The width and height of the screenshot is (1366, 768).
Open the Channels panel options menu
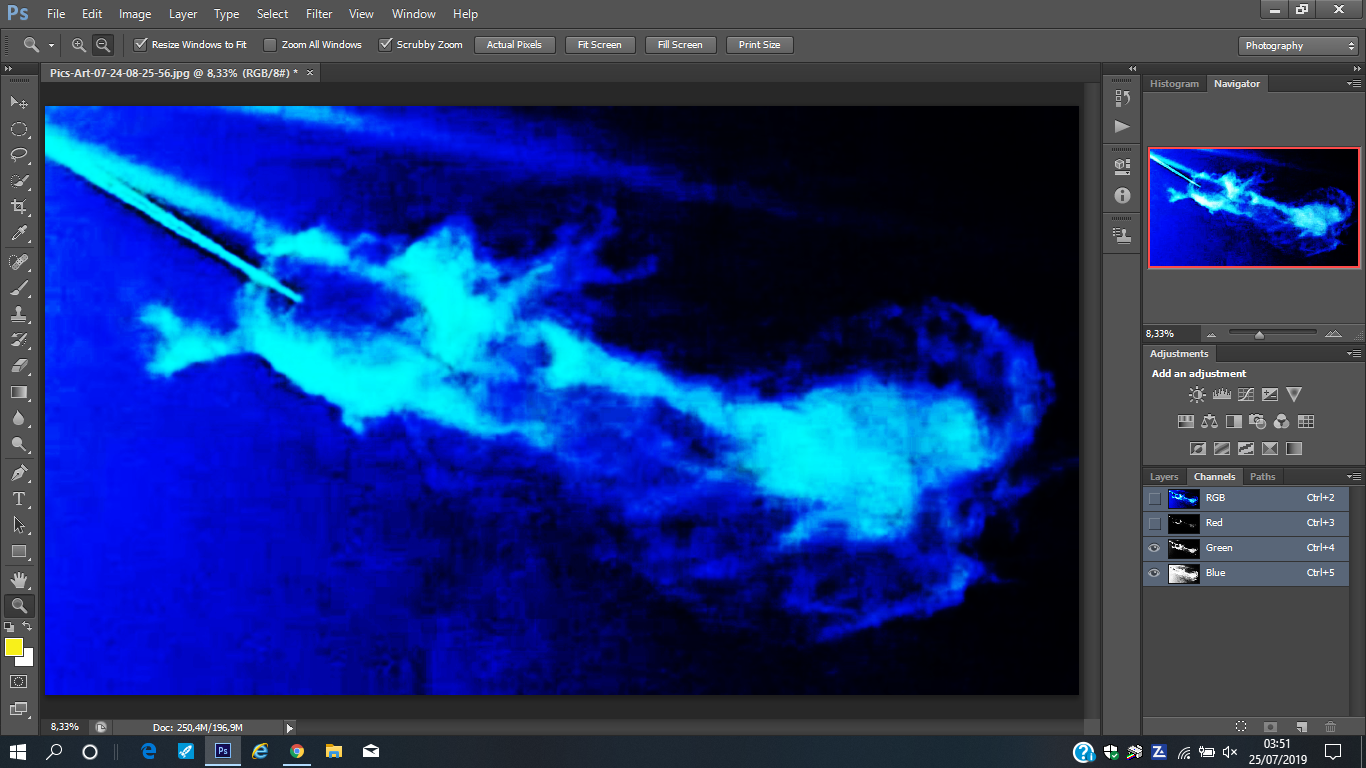pos(1353,477)
